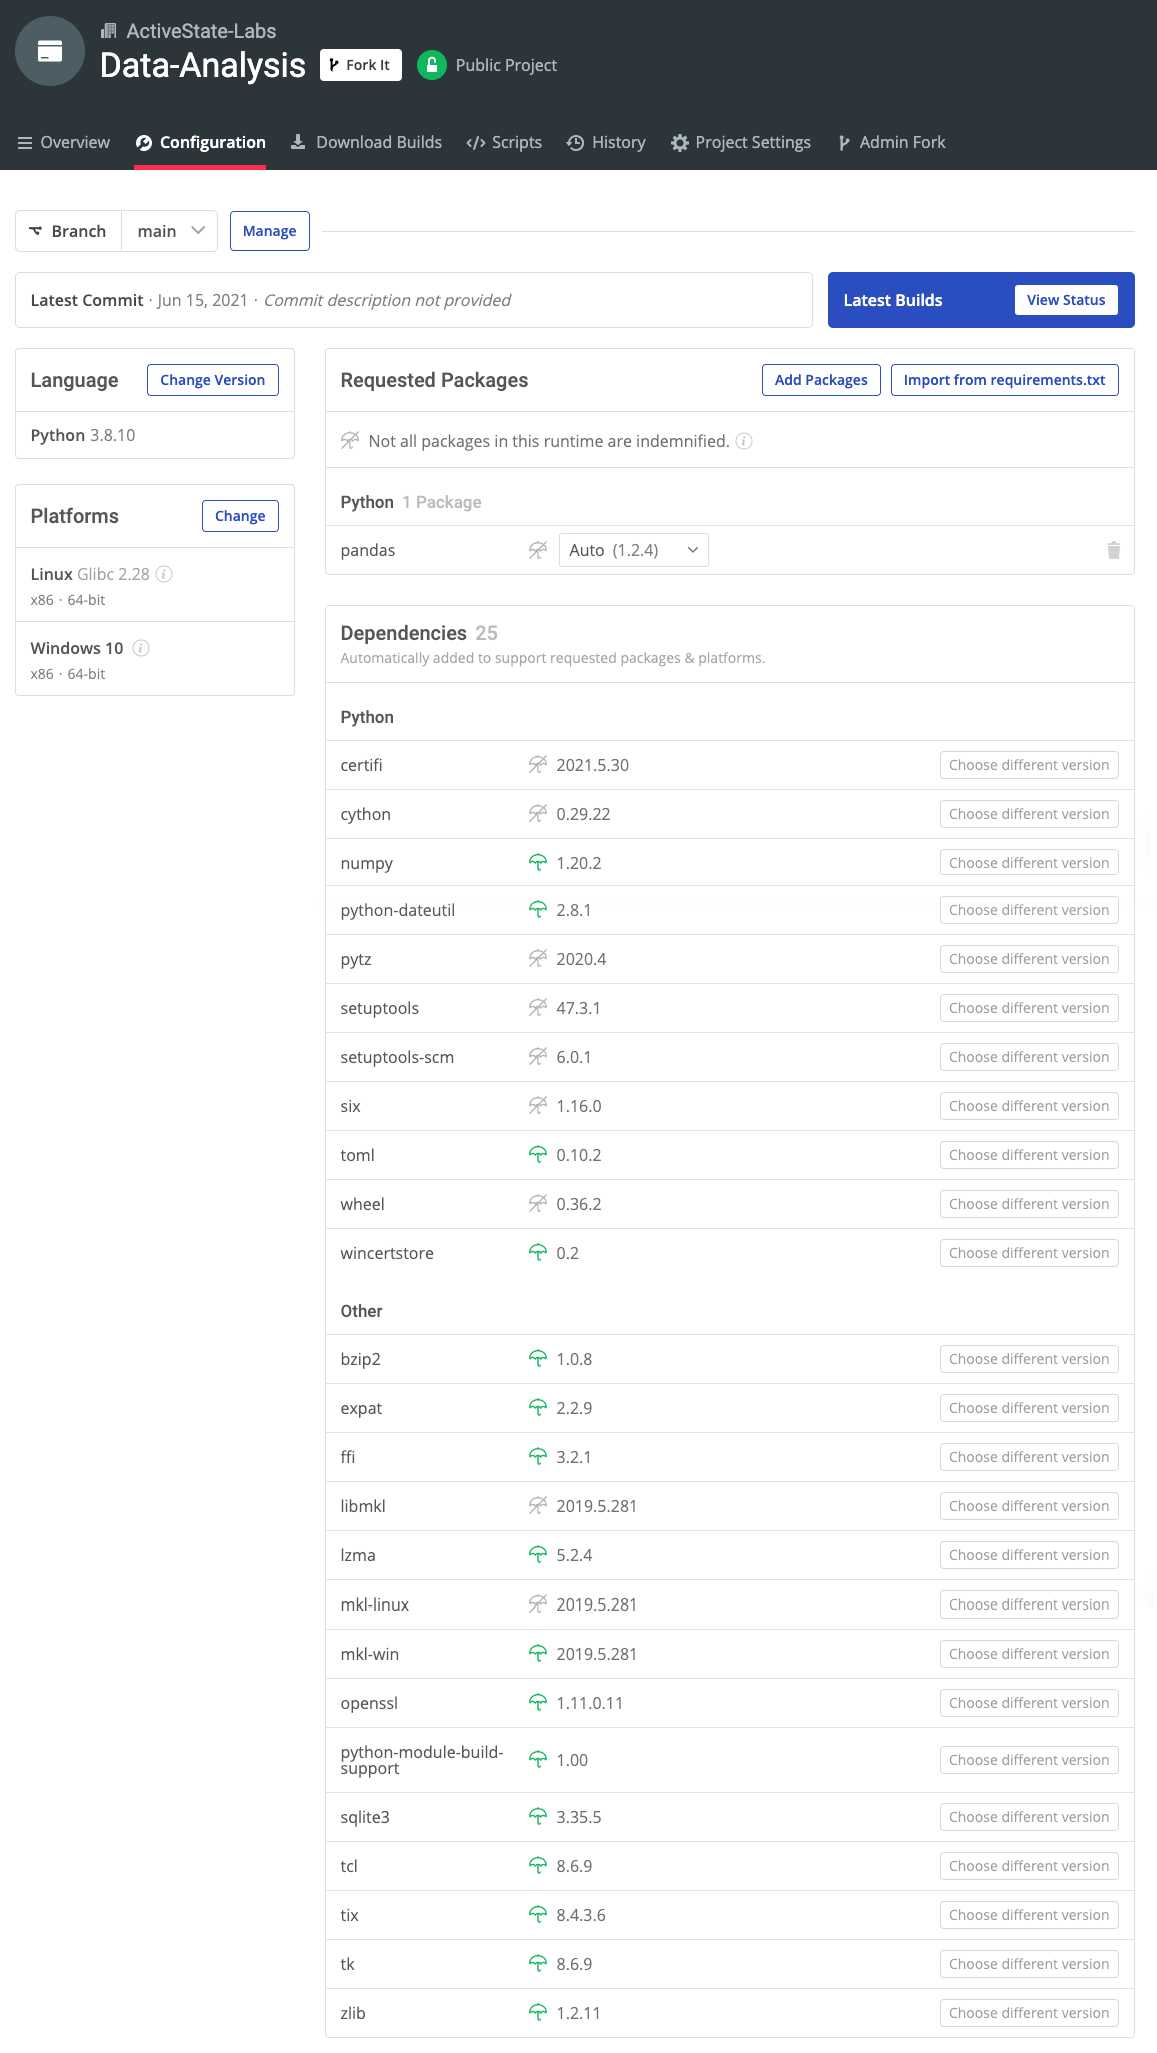Click the numpy indemnified umbrella icon
Screen dimensions: 1157x2053
pos(538,863)
